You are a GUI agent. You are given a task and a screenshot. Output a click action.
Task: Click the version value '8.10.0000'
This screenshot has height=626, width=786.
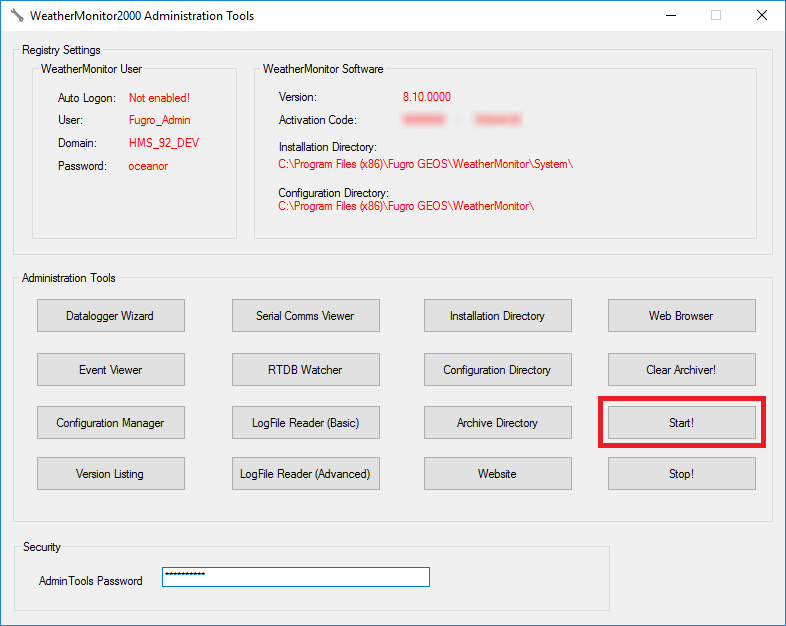tap(427, 97)
